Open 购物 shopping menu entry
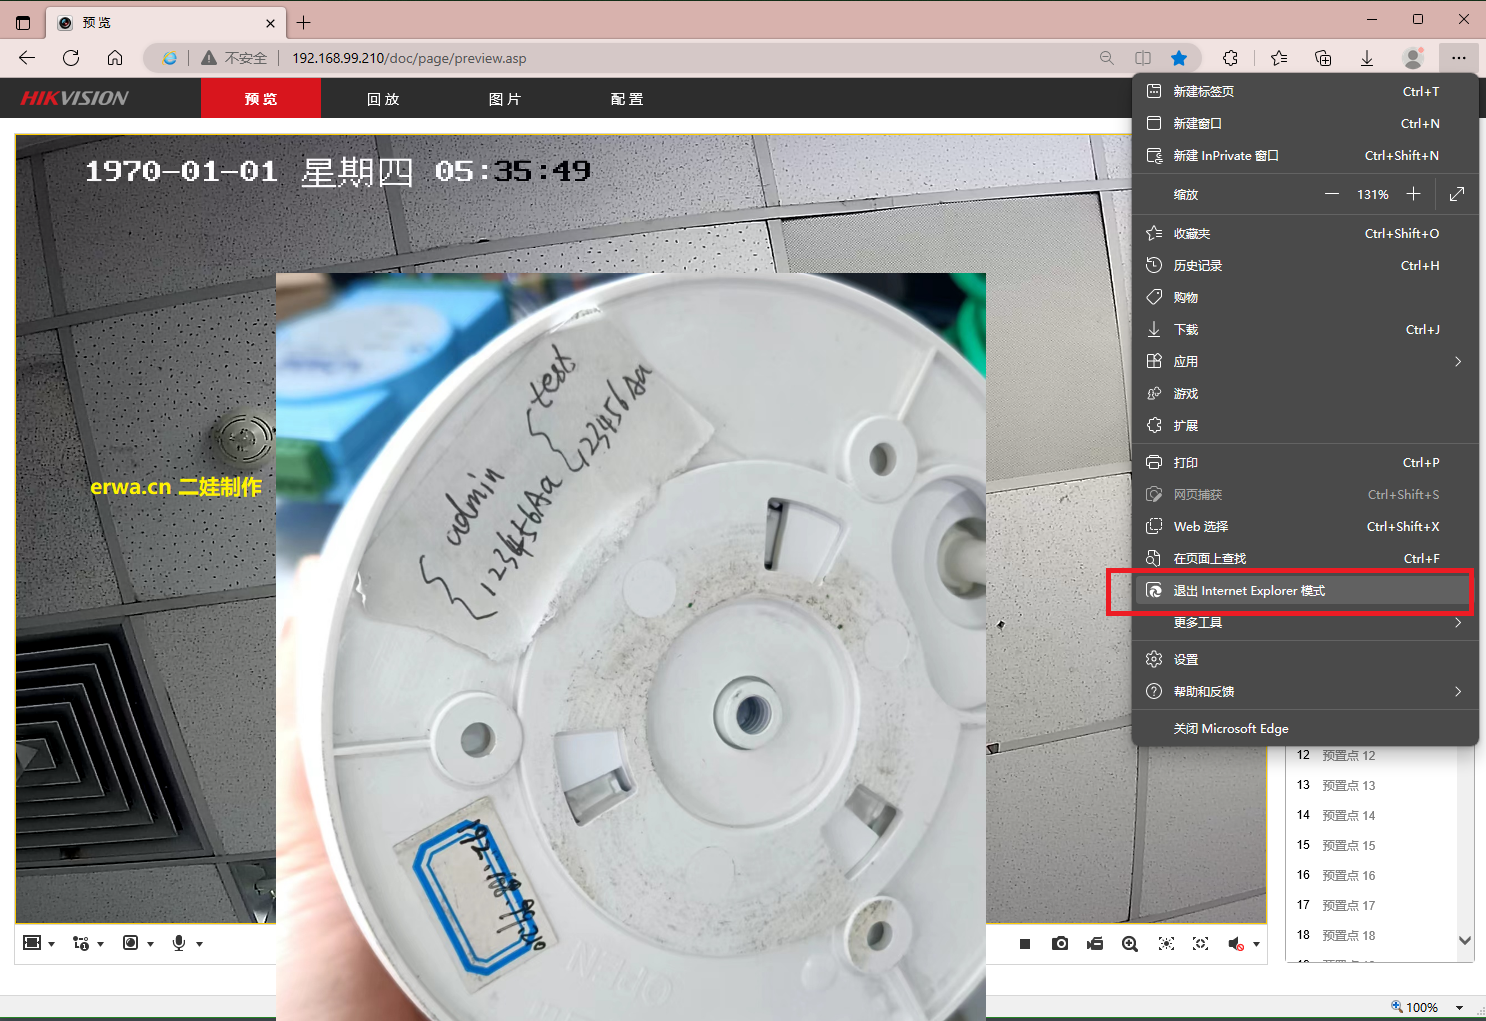Viewport: 1486px width, 1021px height. (x=1305, y=297)
